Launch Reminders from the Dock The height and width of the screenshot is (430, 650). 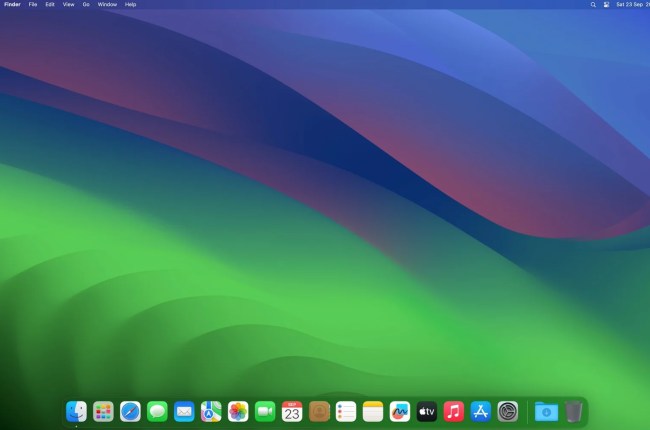coord(346,411)
